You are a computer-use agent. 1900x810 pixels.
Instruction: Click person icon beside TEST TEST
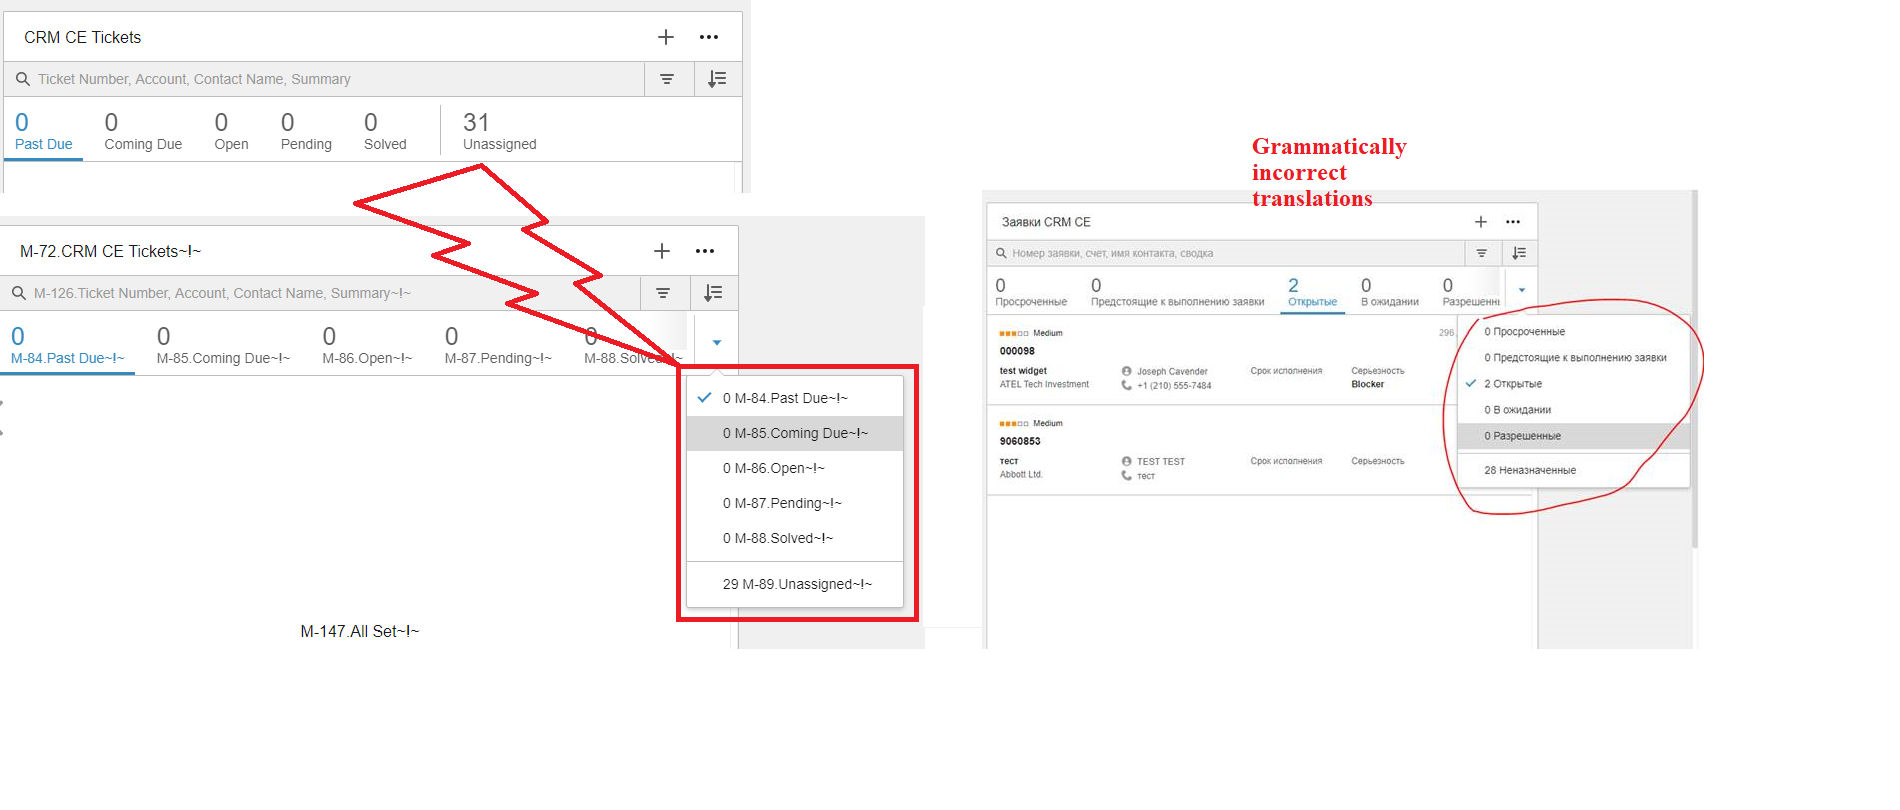1127,461
